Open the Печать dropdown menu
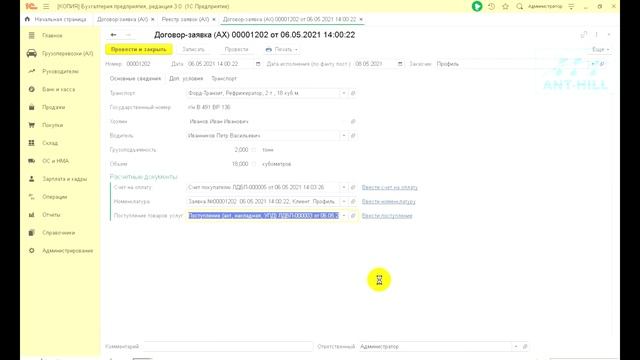 coord(281,49)
